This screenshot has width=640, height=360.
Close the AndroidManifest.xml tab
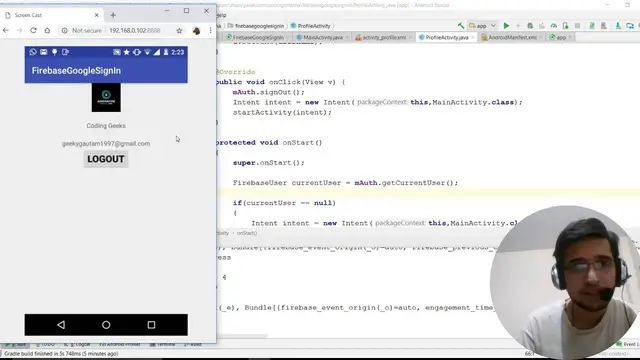(x=540, y=38)
